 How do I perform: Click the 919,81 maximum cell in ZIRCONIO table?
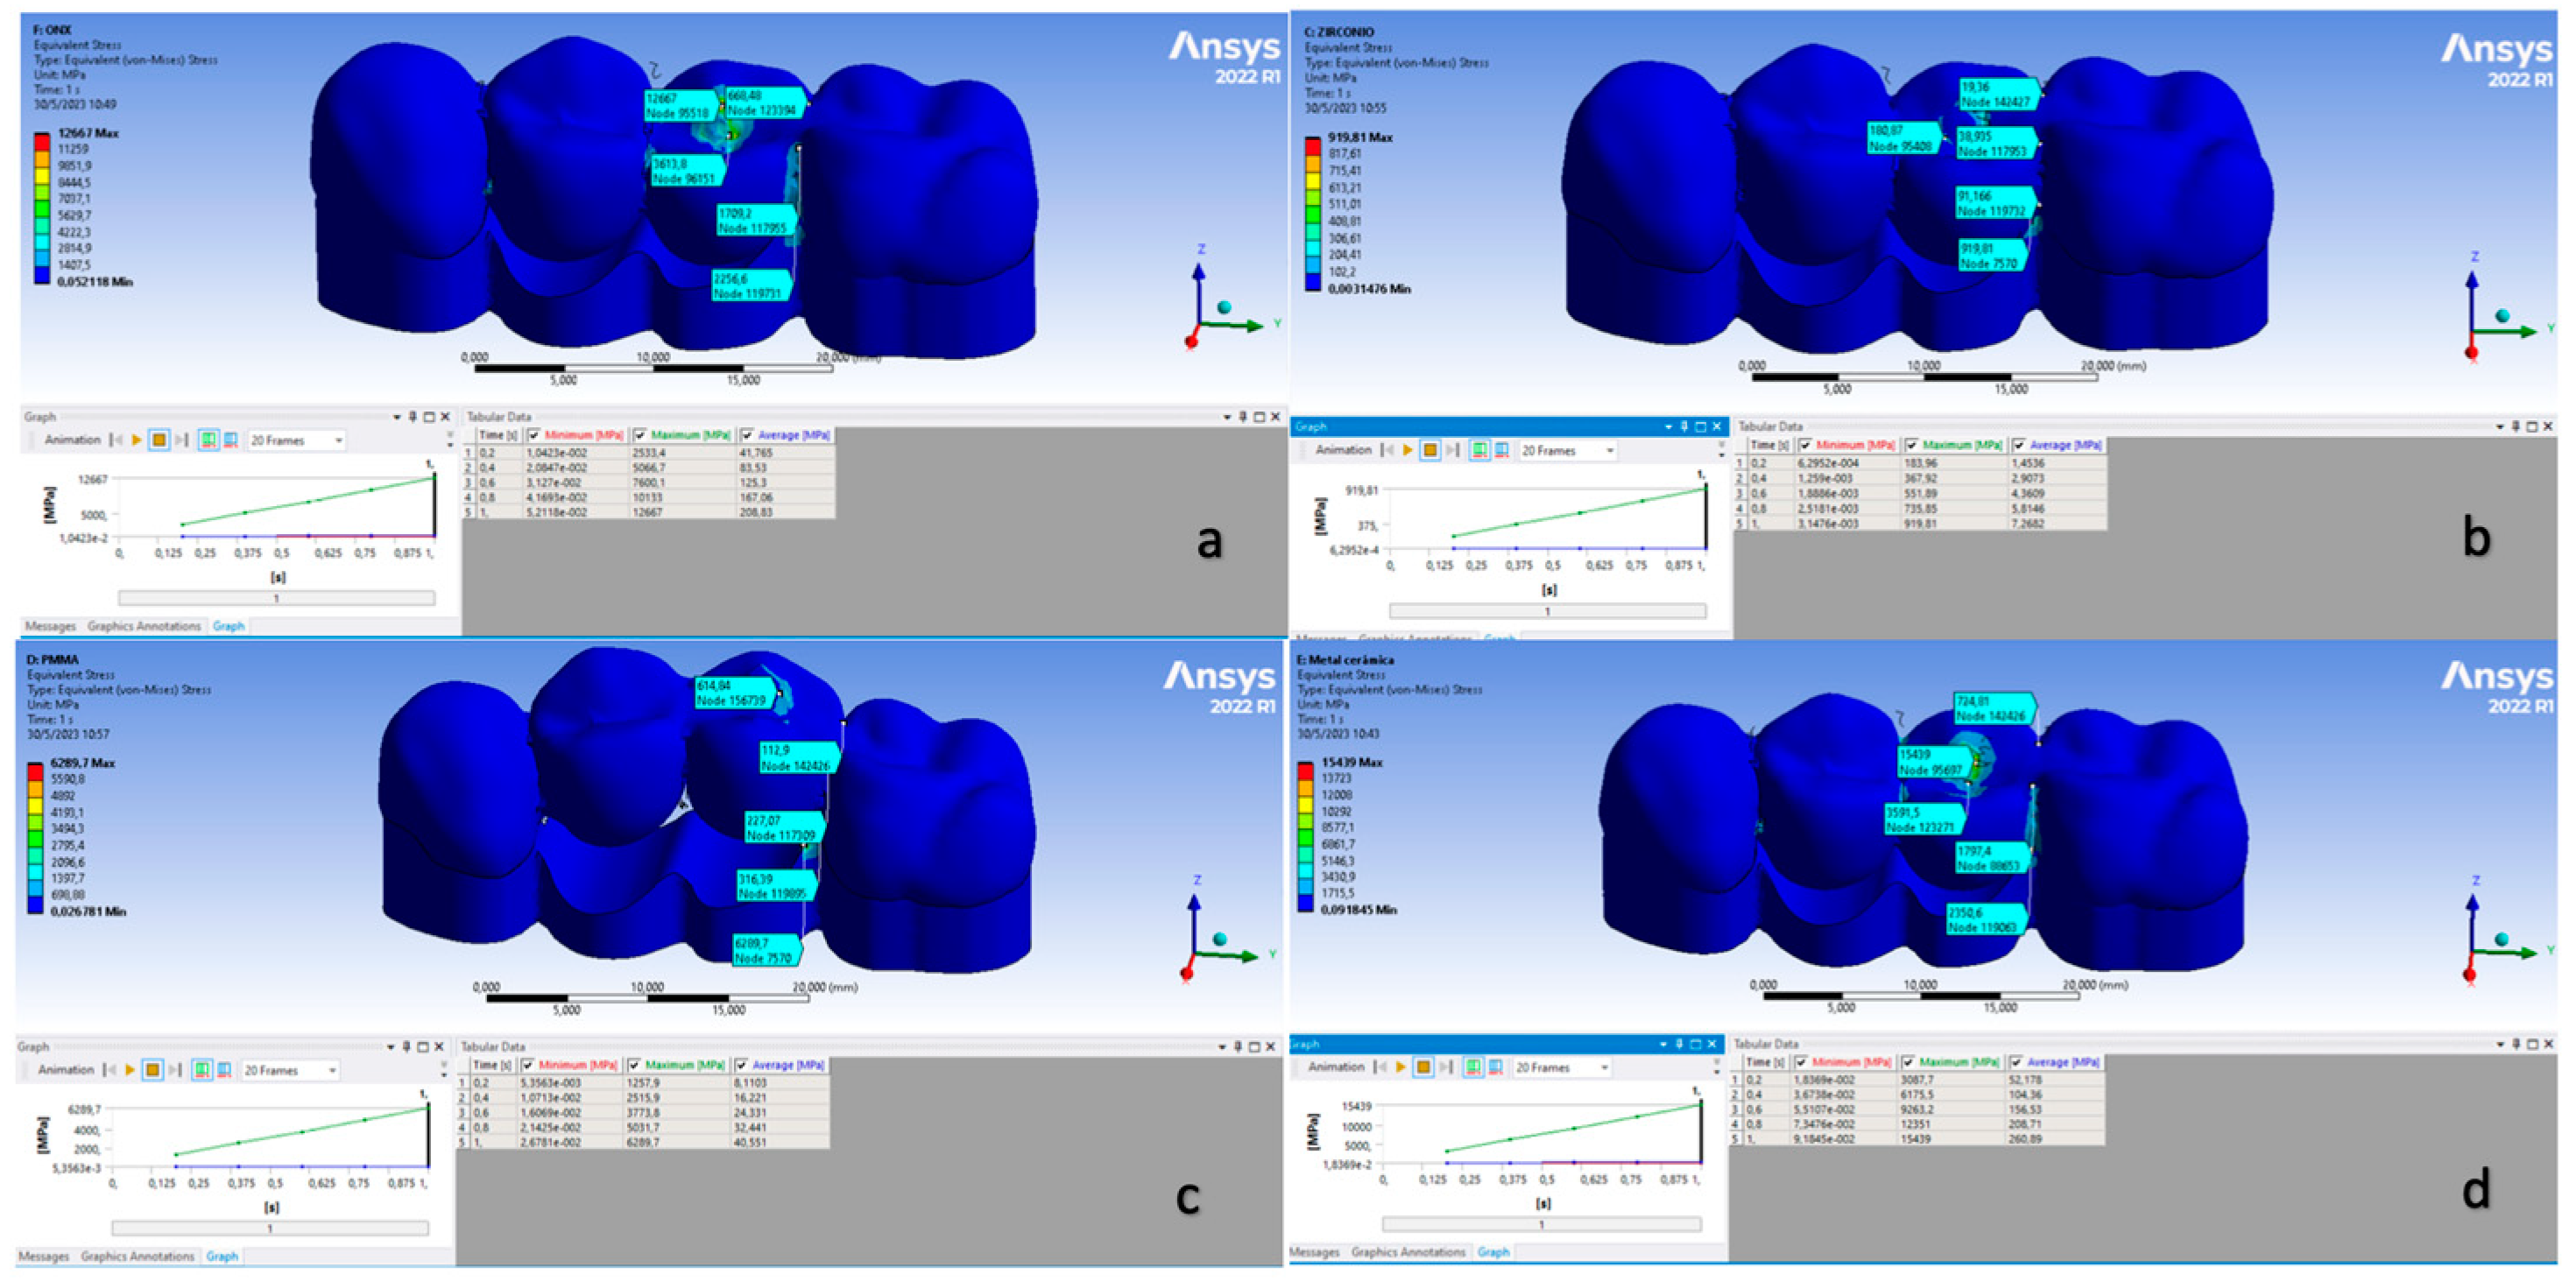pyautogui.click(x=1956, y=523)
